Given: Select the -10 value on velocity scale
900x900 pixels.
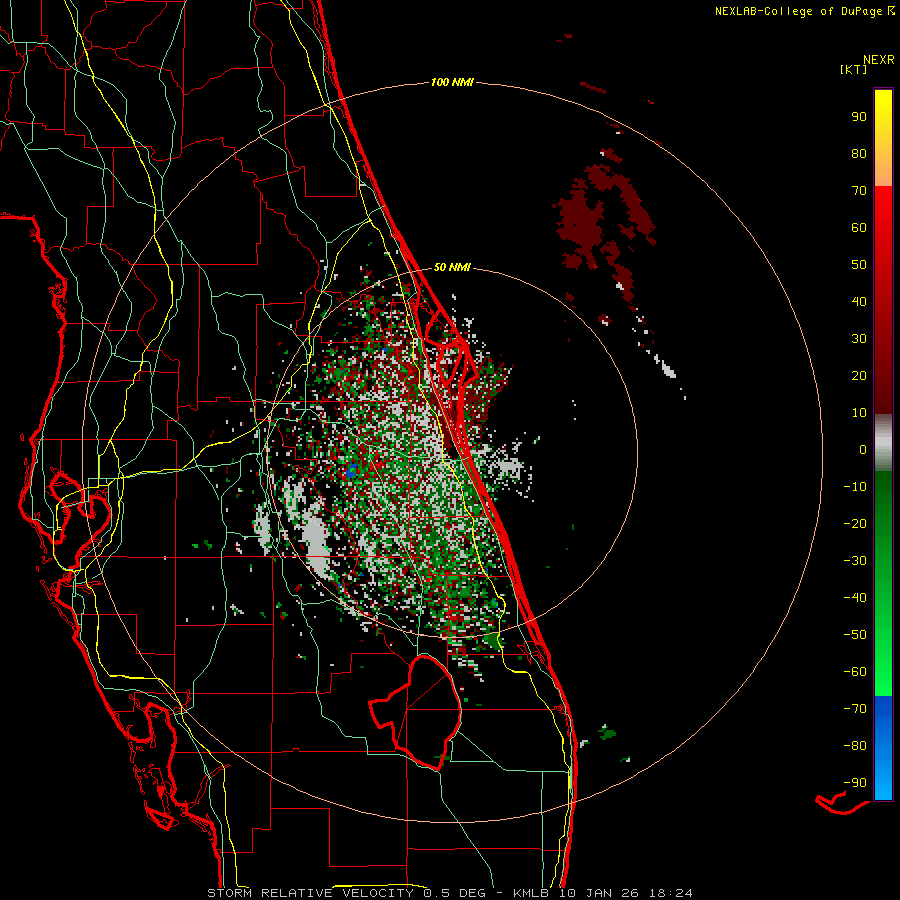Looking at the screenshot, I should [855, 487].
